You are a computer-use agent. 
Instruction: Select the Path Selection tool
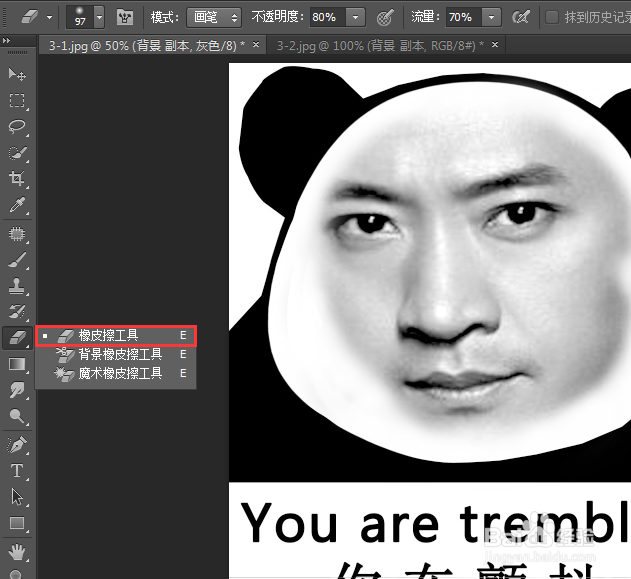point(17,497)
